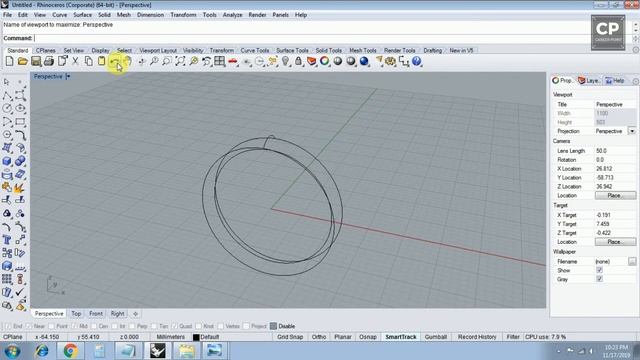
Task: Click the Help question mark icon
Action: click(416, 61)
